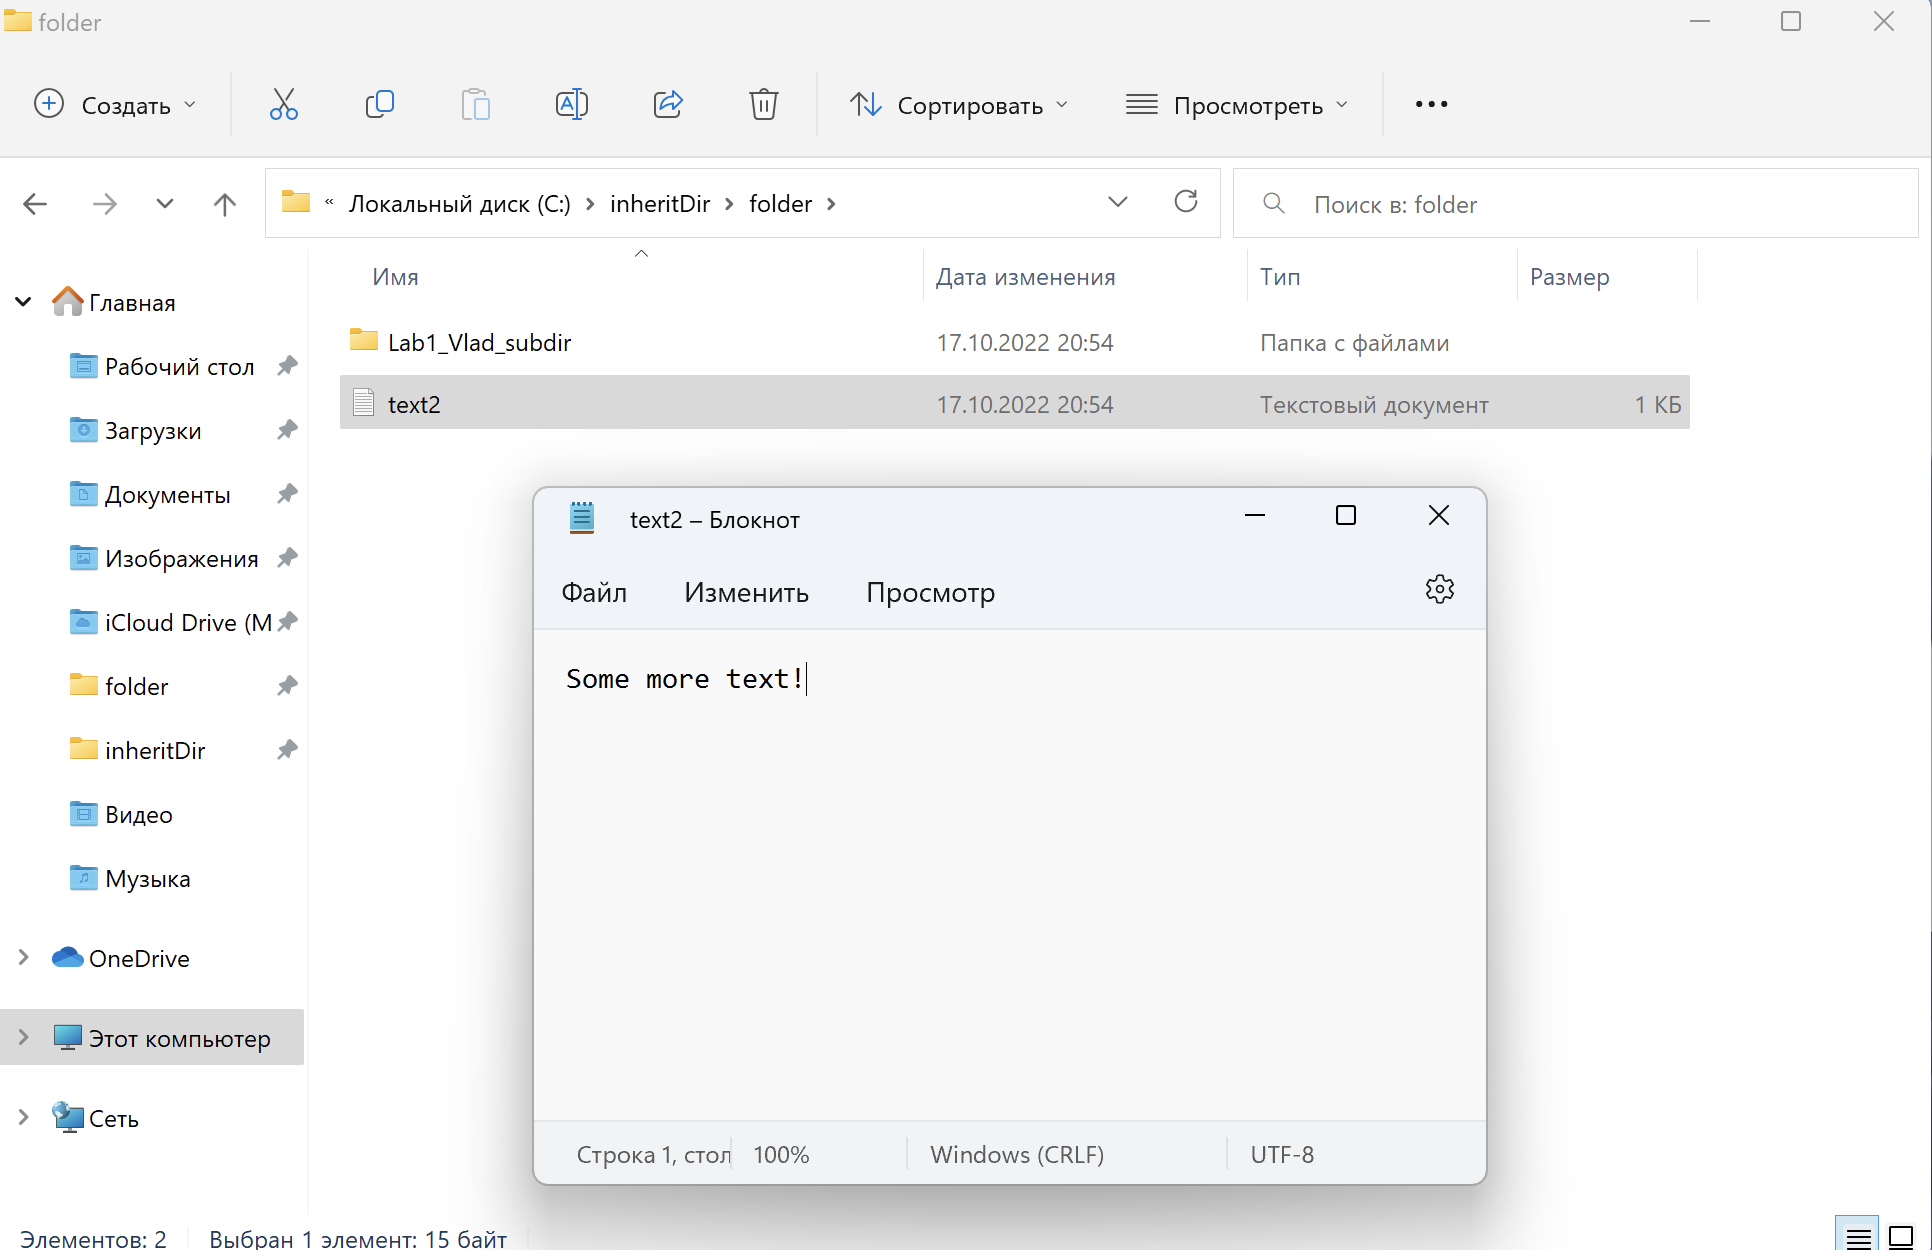
Task: Open Notepad settings gear icon
Action: 1439,590
